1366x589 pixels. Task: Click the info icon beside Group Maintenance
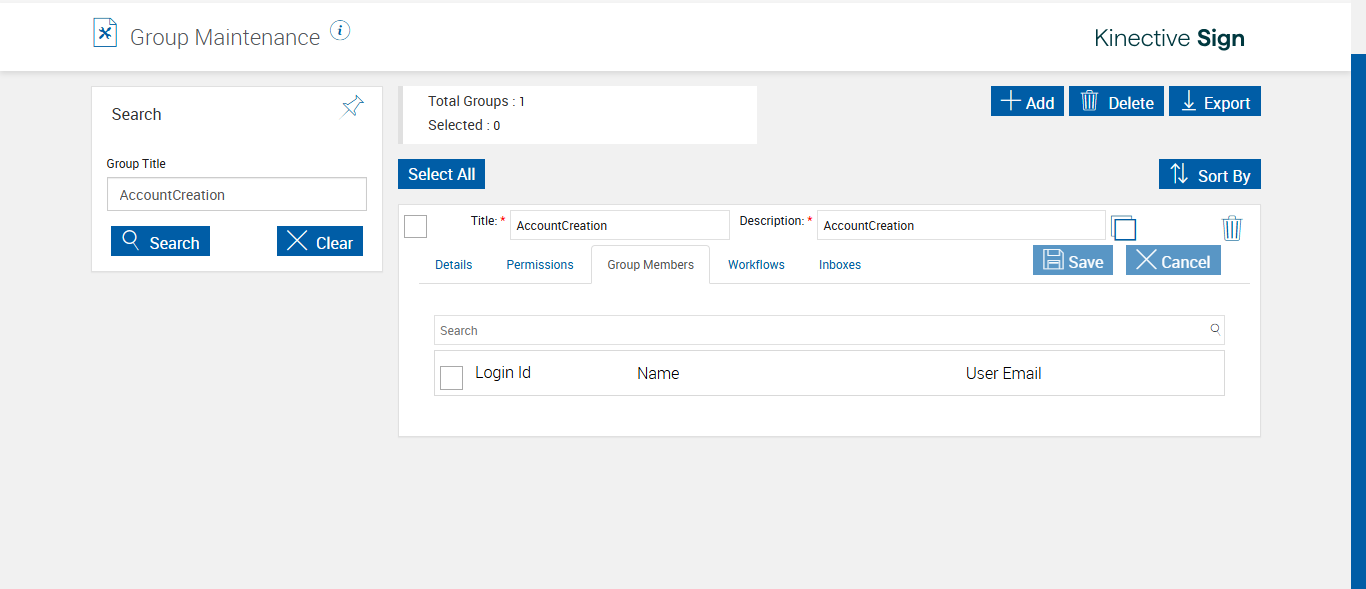click(x=340, y=31)
